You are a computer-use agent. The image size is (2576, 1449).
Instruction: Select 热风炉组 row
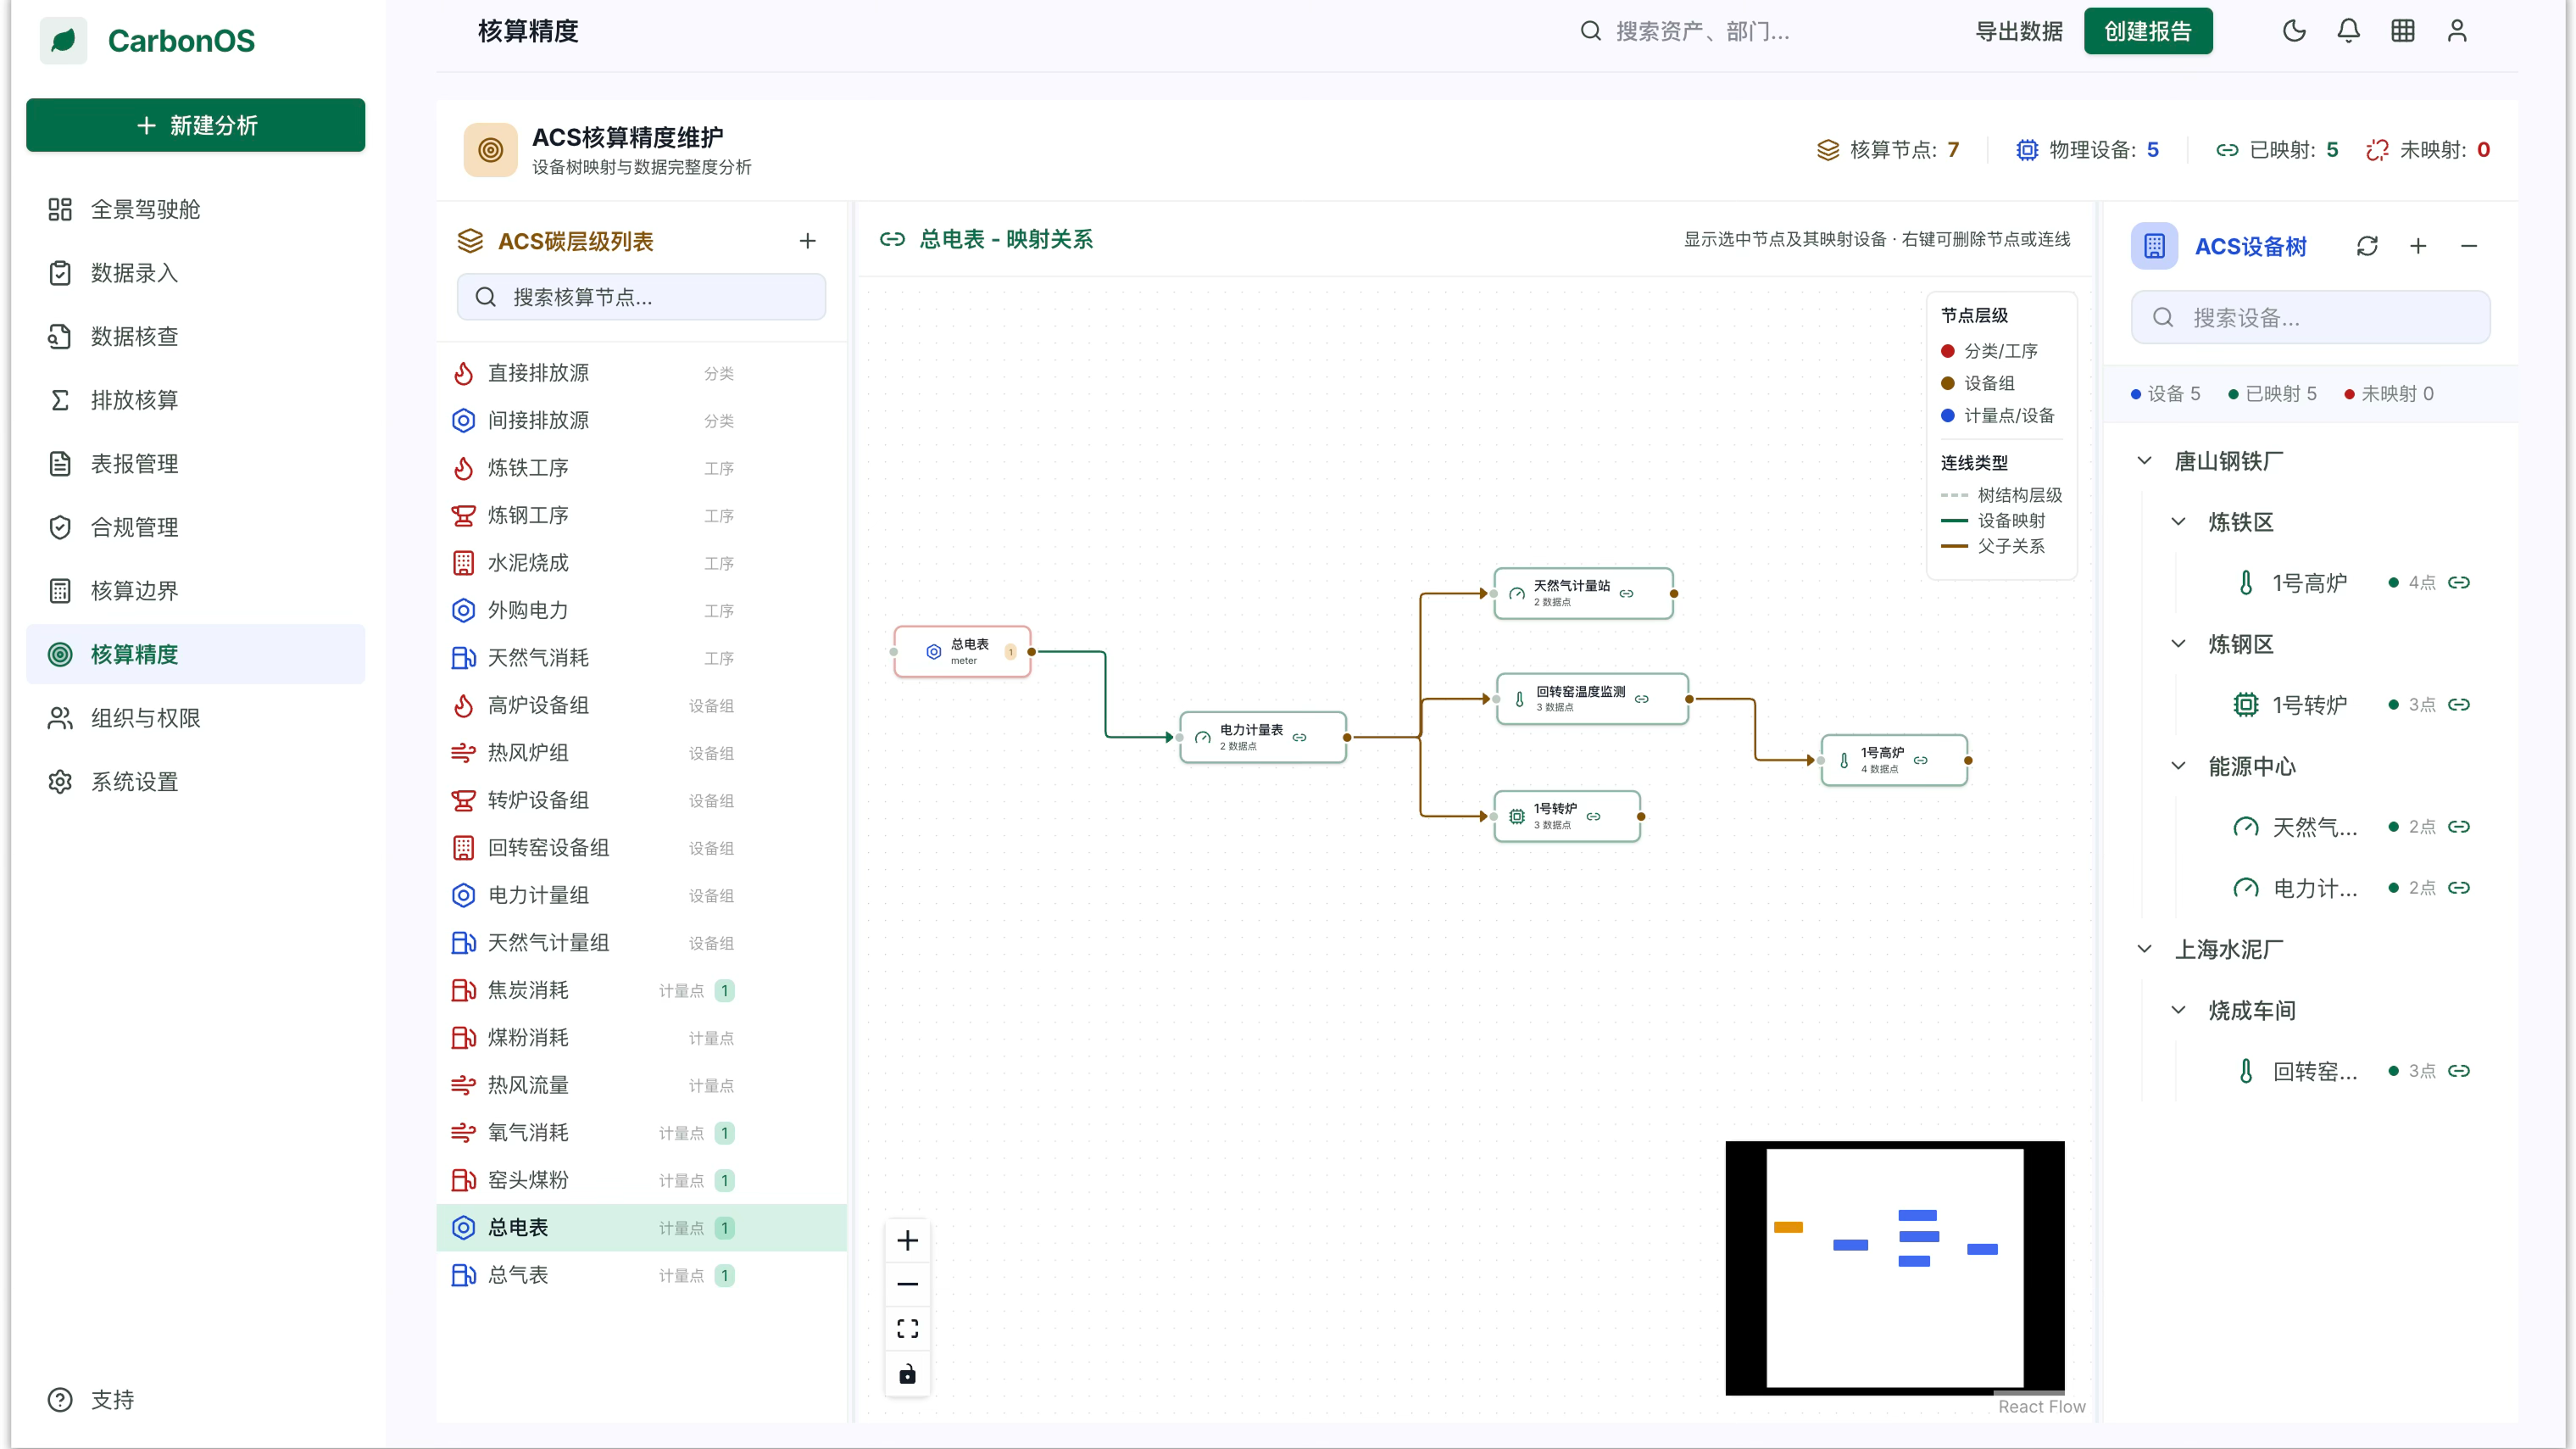click(x=641, y=753)
